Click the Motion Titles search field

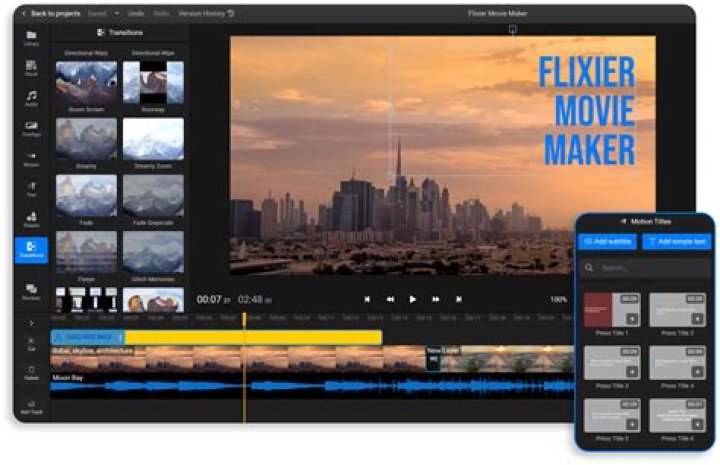(645, 268)
